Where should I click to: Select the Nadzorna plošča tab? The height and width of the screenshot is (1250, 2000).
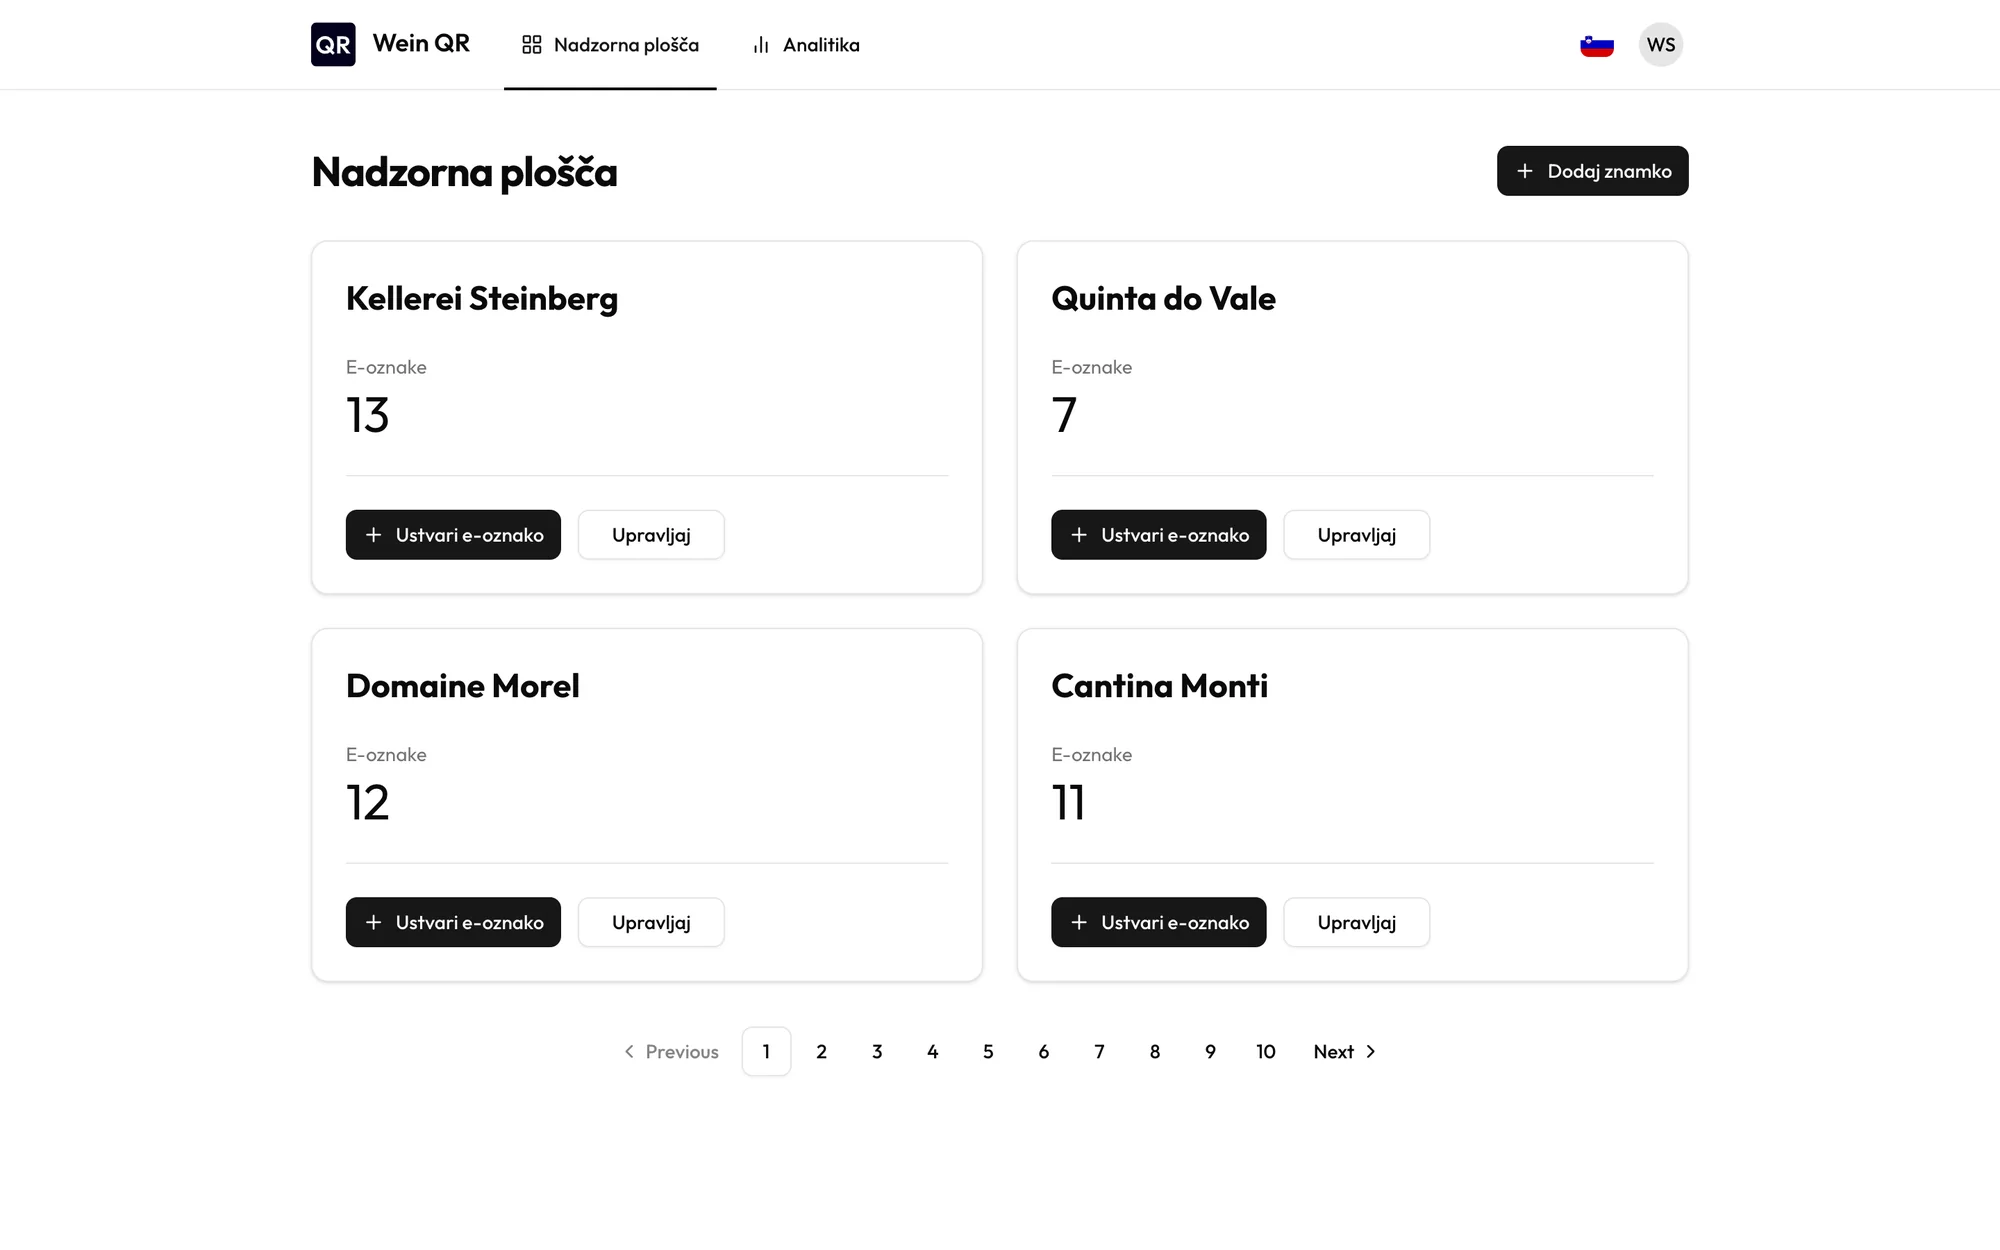(x=610, y=45)
